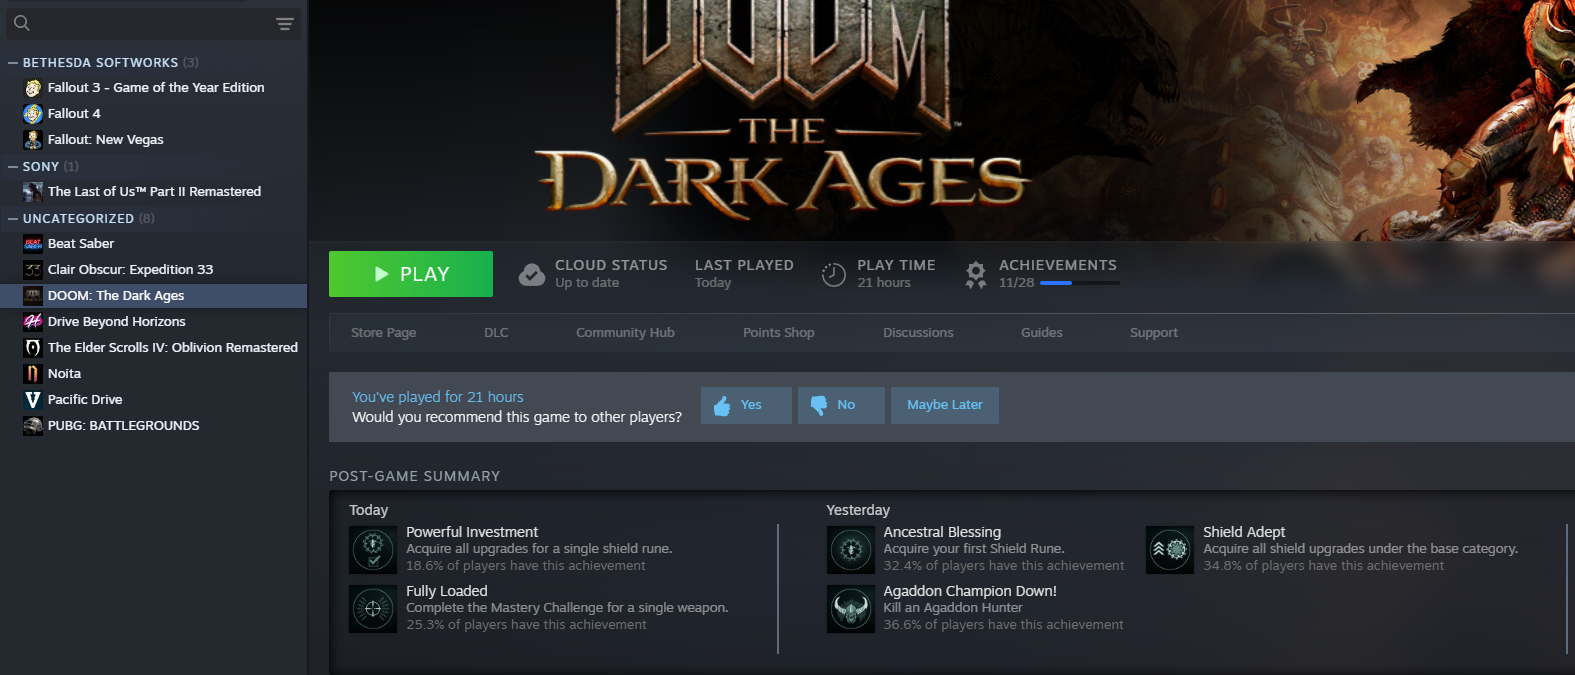Click the No recommendation button

(x=841, y=405)
